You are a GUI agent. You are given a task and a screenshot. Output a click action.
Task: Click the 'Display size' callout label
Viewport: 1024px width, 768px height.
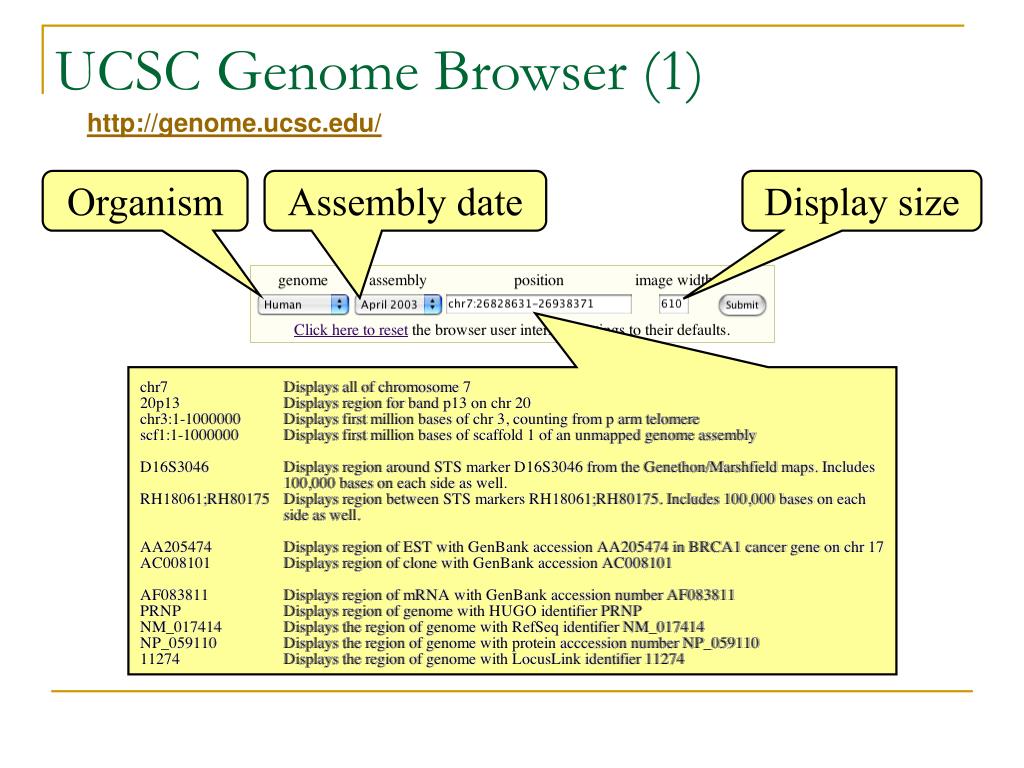(862, 202)
